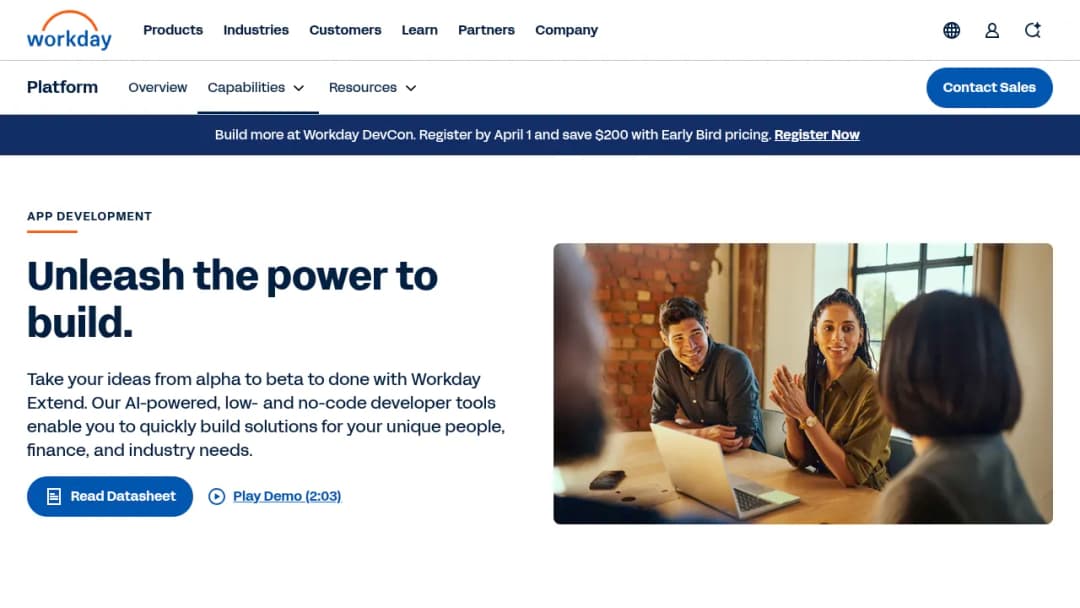
Task: Go to the Overview tab
Action: pyautogui.click(x=158, y=87)
